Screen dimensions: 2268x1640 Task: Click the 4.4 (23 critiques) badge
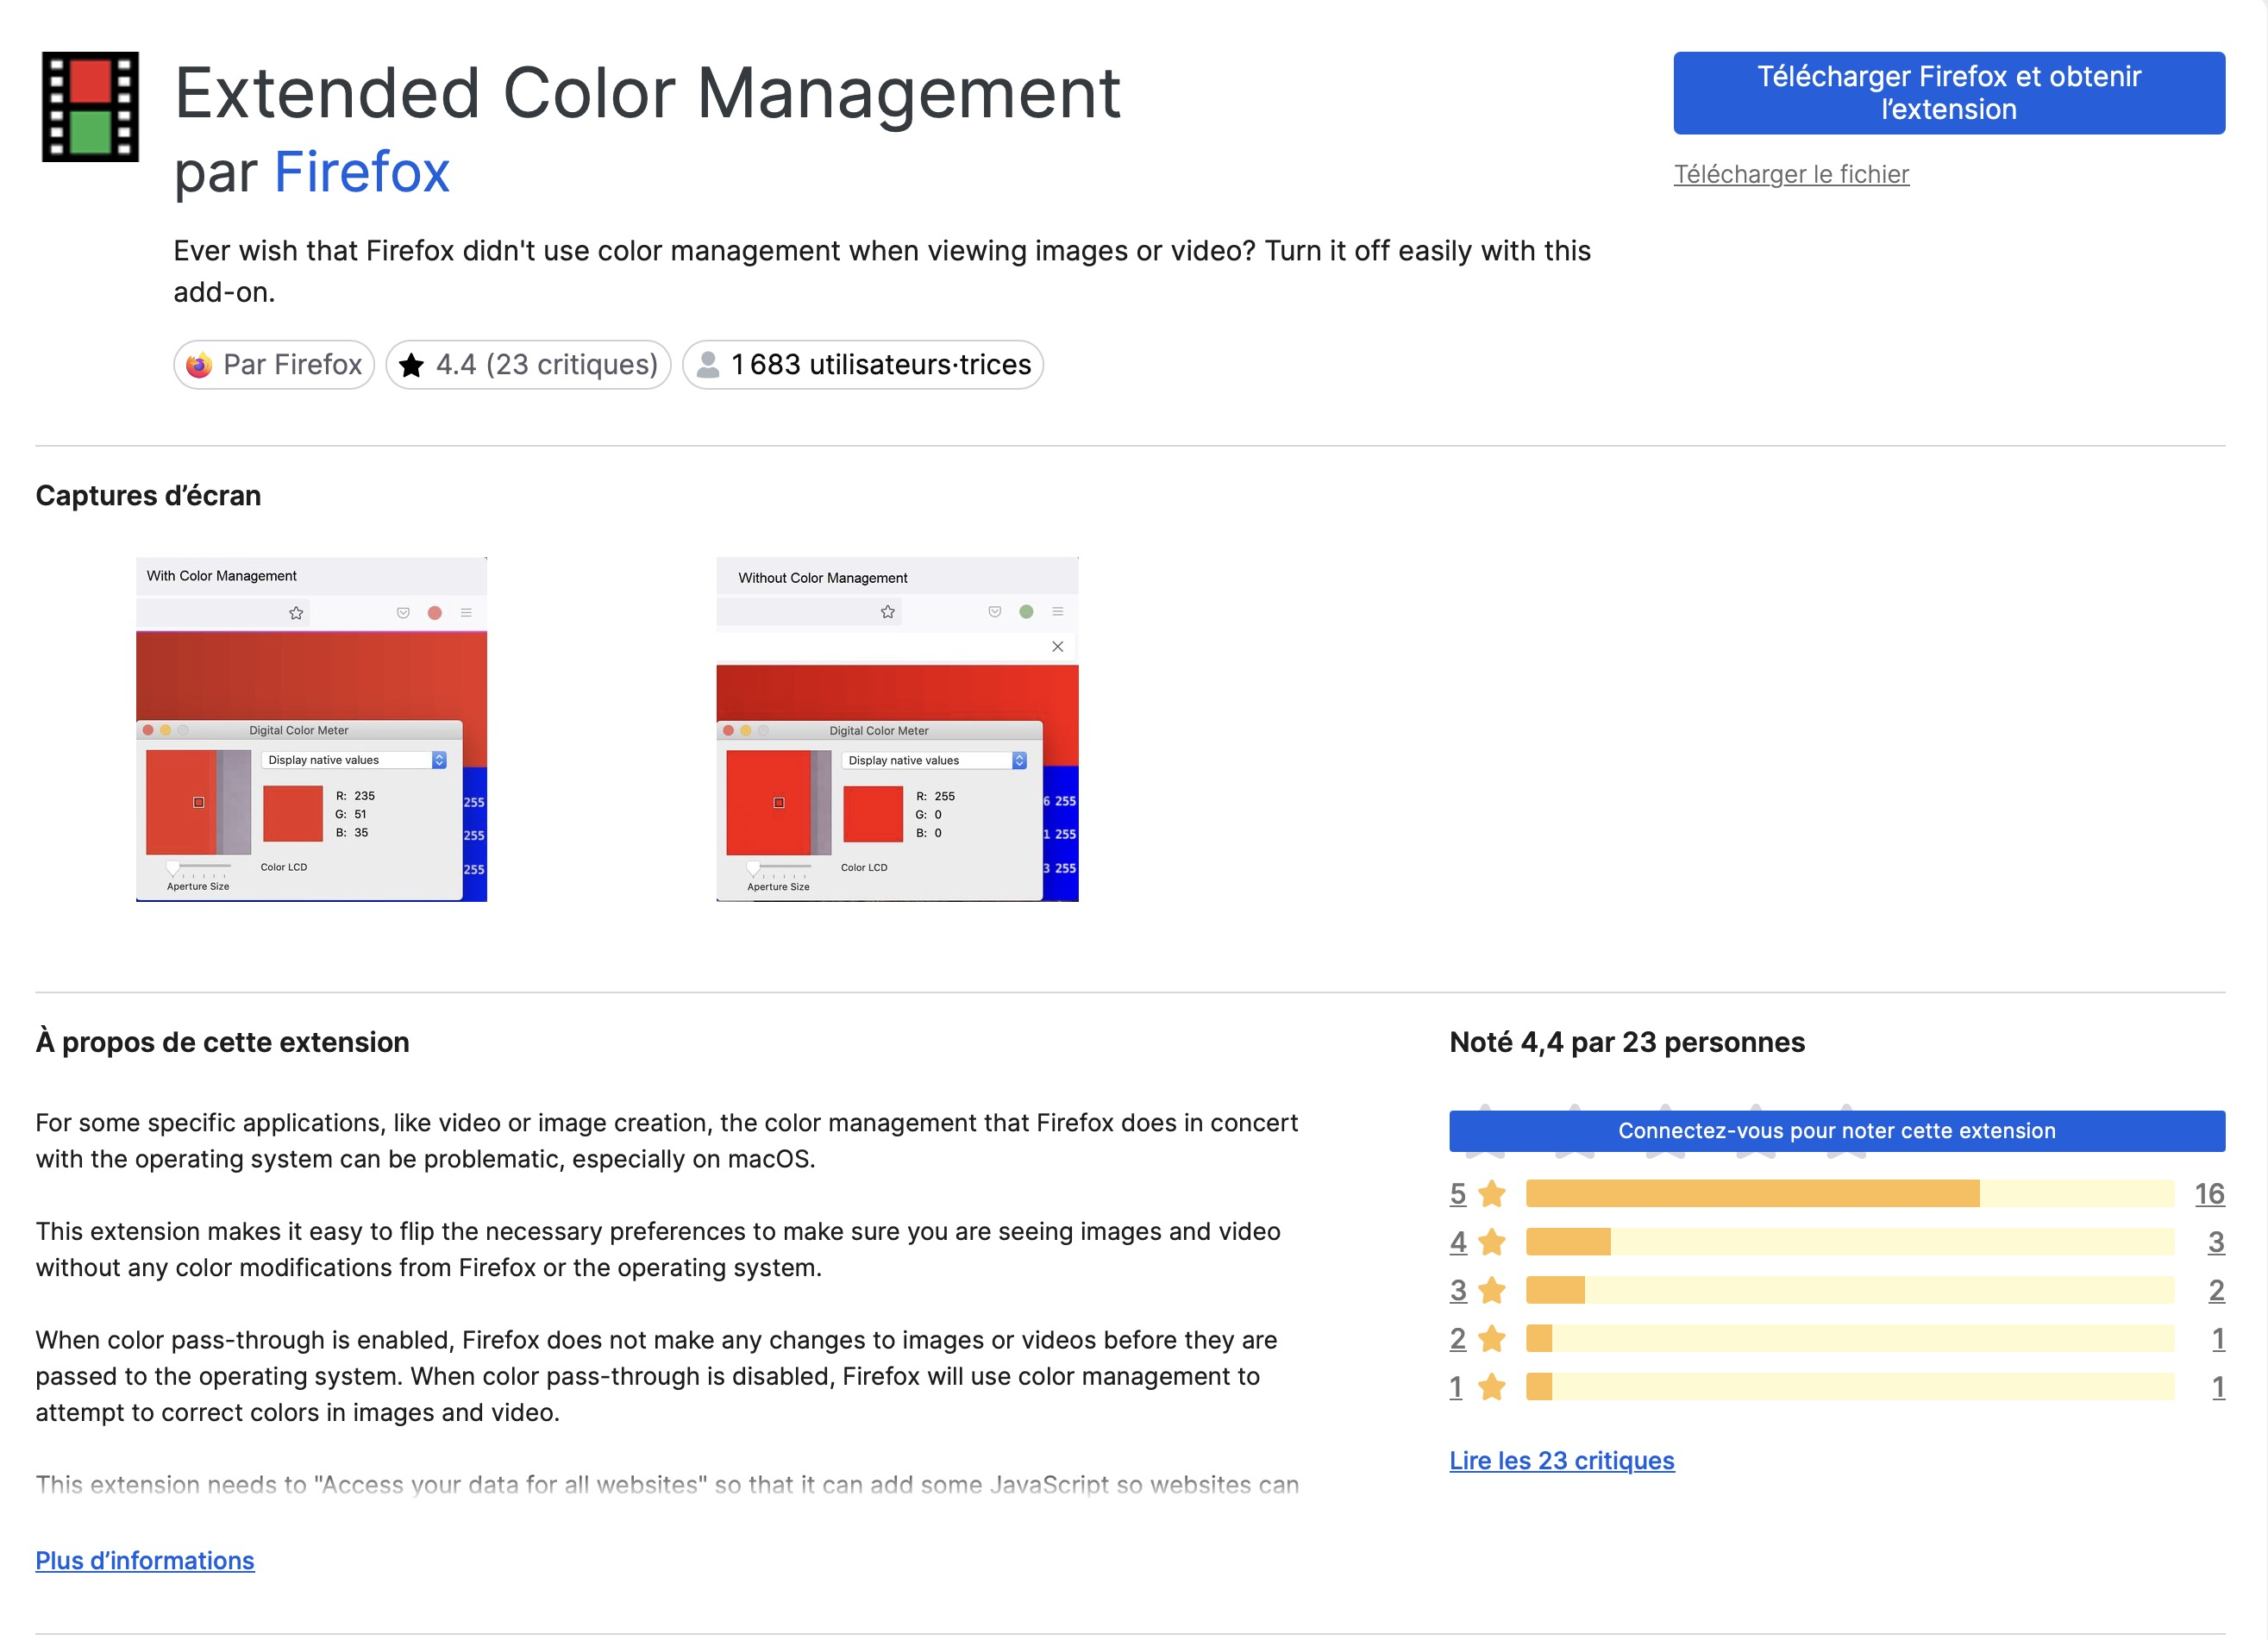(528, 365)
